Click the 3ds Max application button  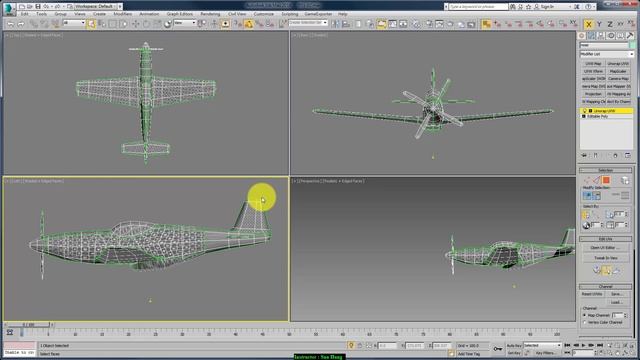9,9
